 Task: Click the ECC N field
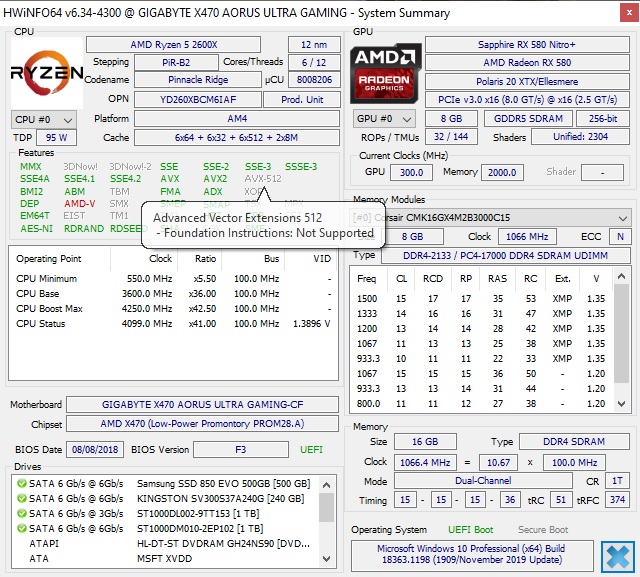620,236
